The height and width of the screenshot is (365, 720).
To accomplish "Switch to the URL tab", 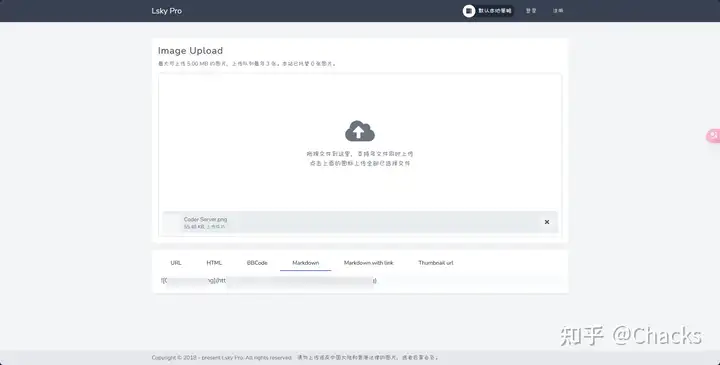I will 176,263.
